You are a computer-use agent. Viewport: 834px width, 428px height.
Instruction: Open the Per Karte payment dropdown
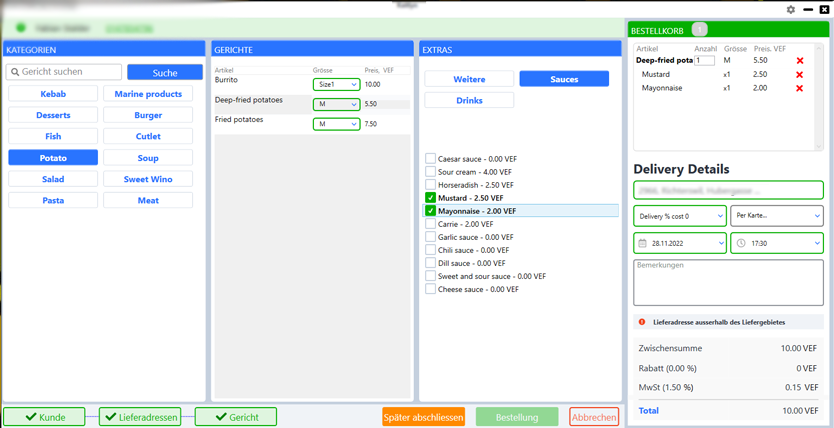click(x=777, y=215)
